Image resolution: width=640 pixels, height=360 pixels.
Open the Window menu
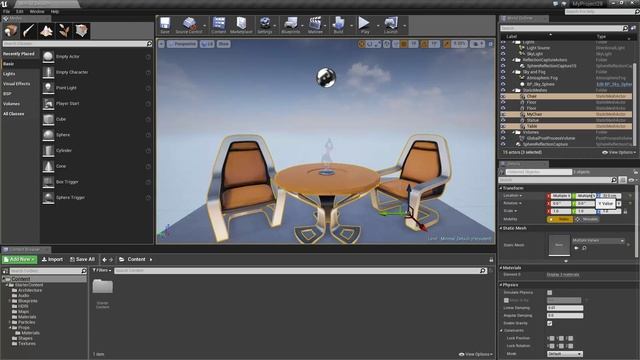37,11
